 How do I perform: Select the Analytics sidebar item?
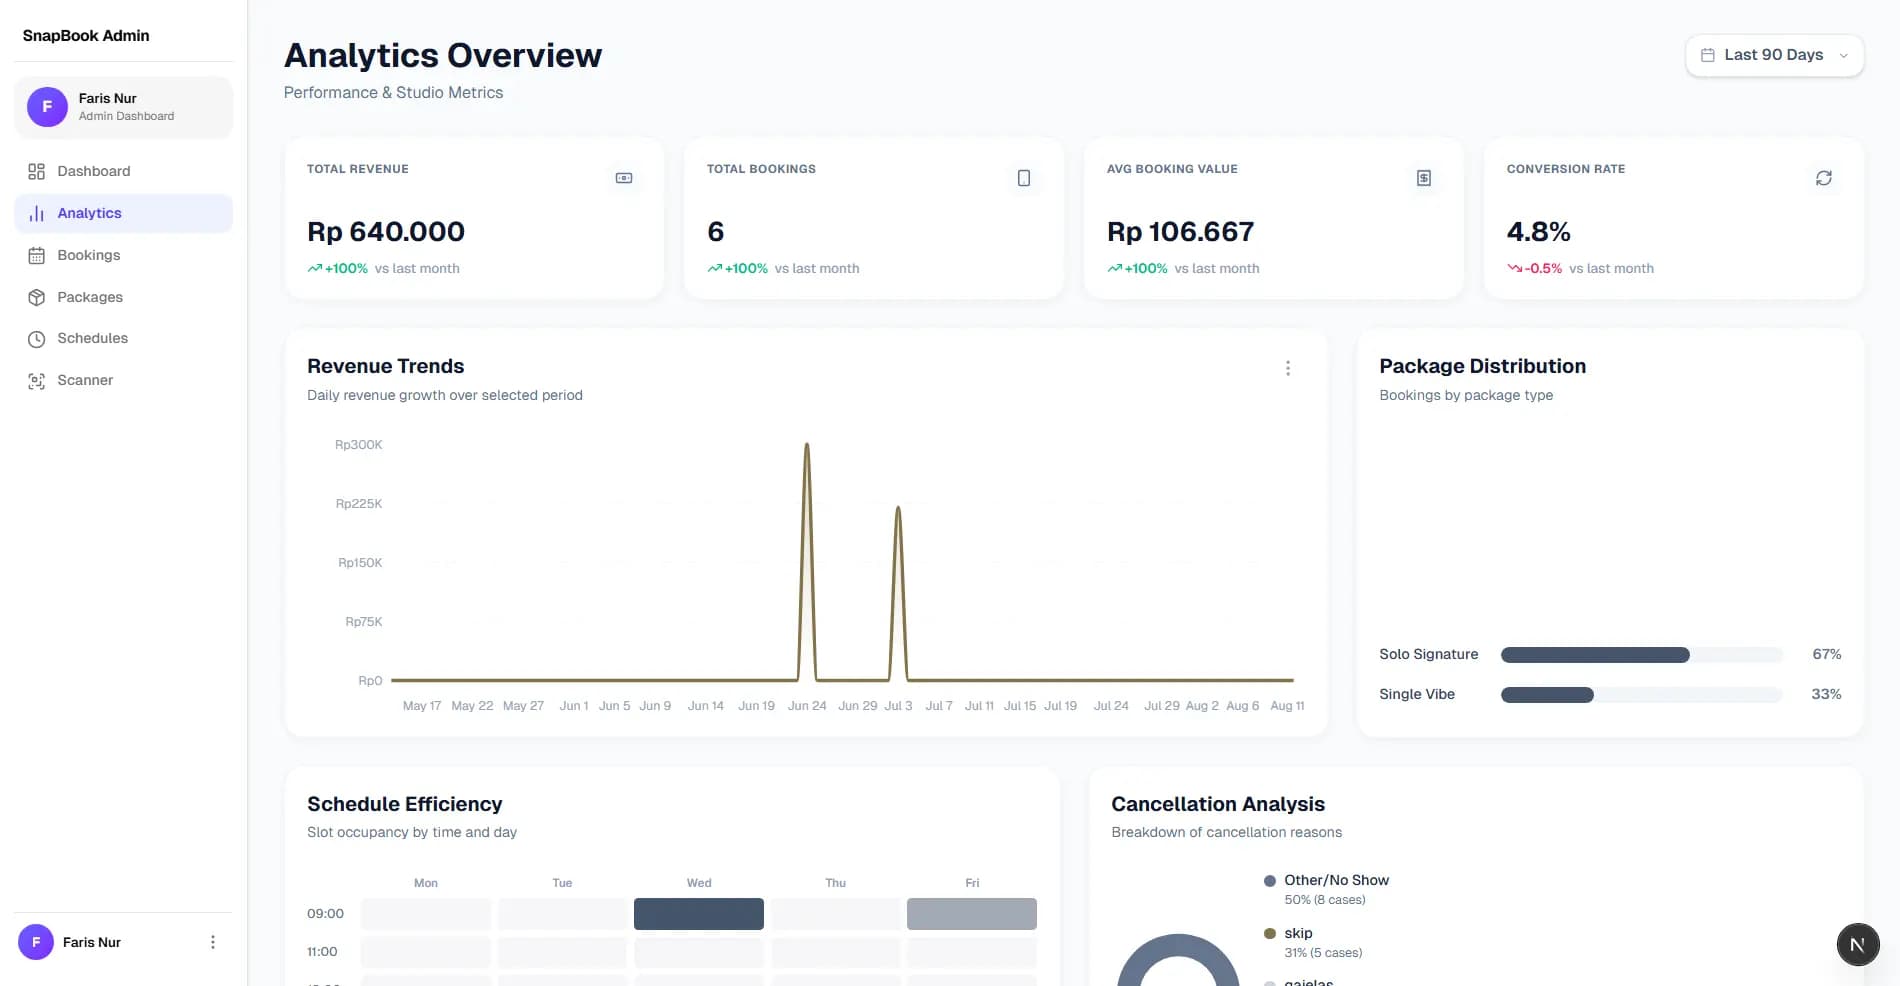click(123, 213)
